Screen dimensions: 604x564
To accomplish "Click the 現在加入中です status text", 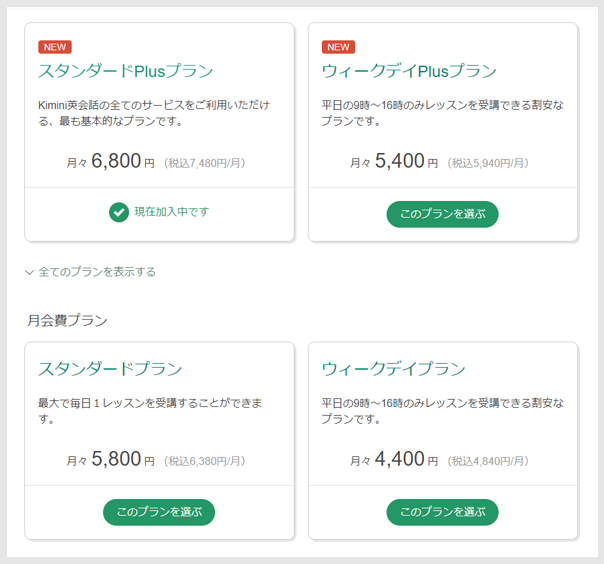I will (x=171, y=212).
